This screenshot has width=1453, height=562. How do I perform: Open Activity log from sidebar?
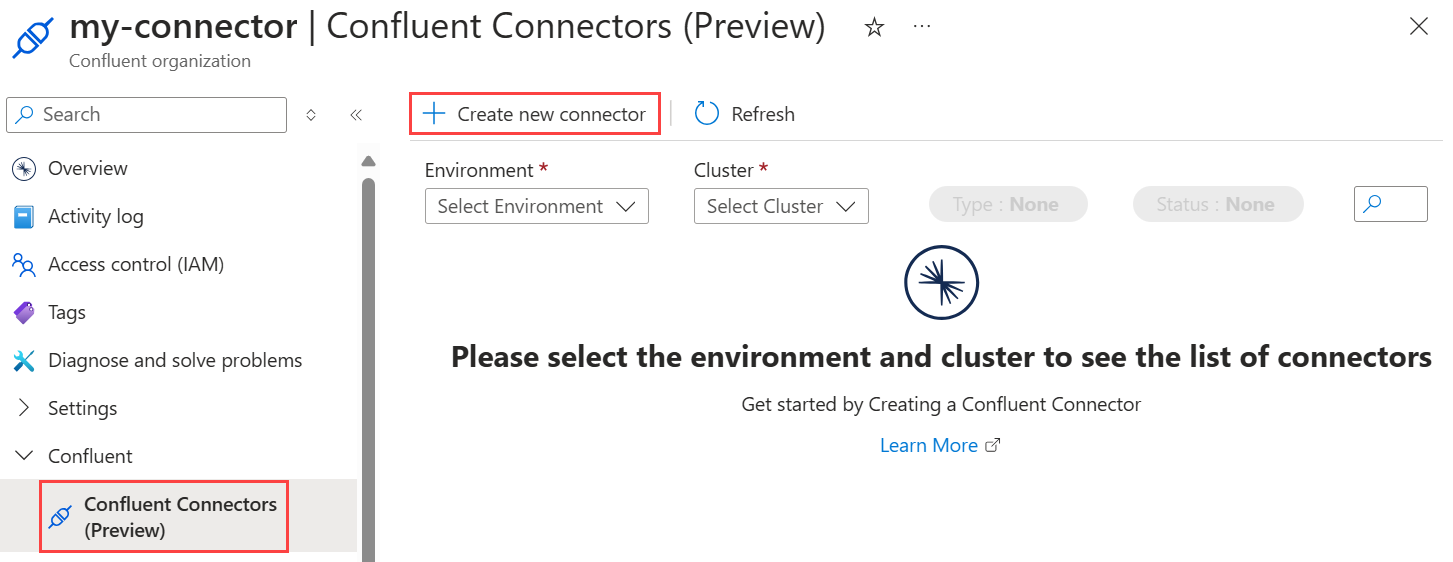click(96, 216)
